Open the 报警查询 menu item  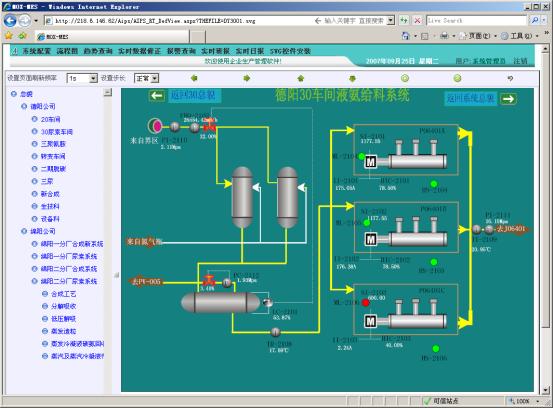click(181, 51)
